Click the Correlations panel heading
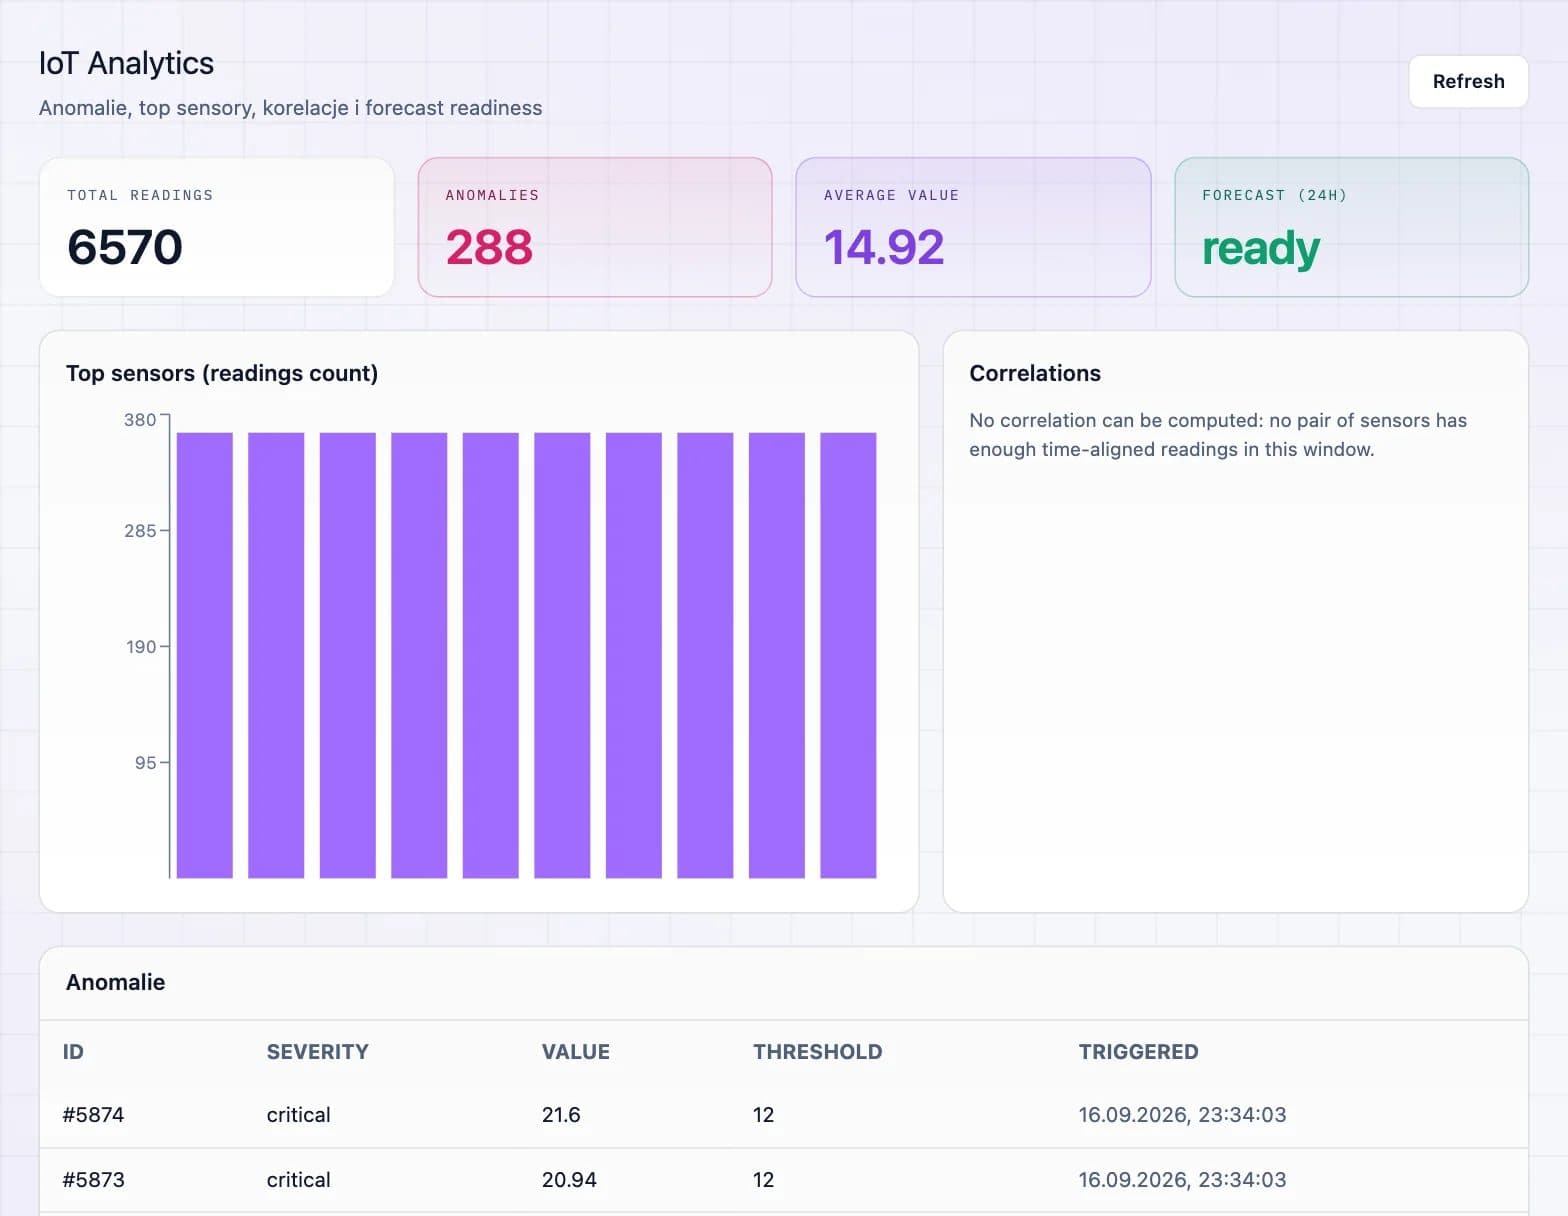Screen dimensions: 1568x1216 tap(1035, 373)
